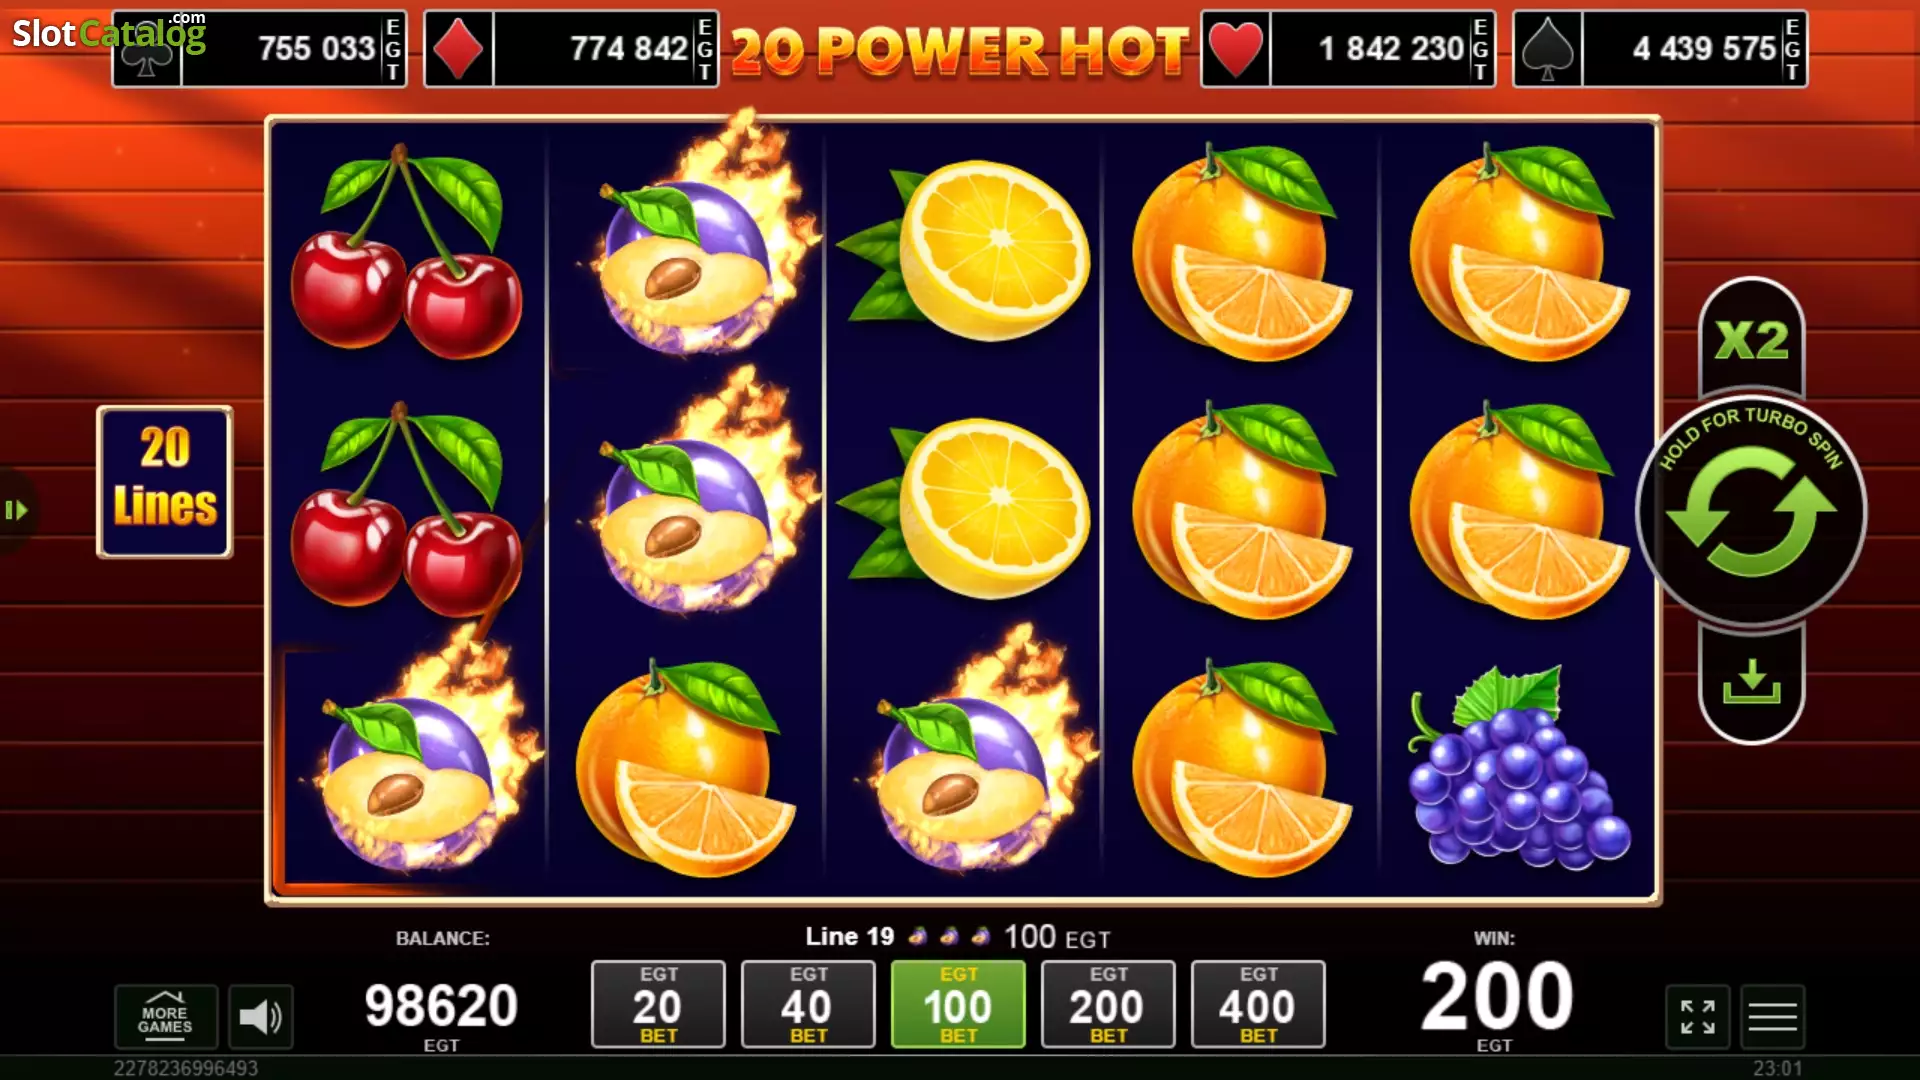Open the hearts jackpot counter
Image resolution: width=1920 pixels, height=1080 pixels.
[x=1348, y=49]
